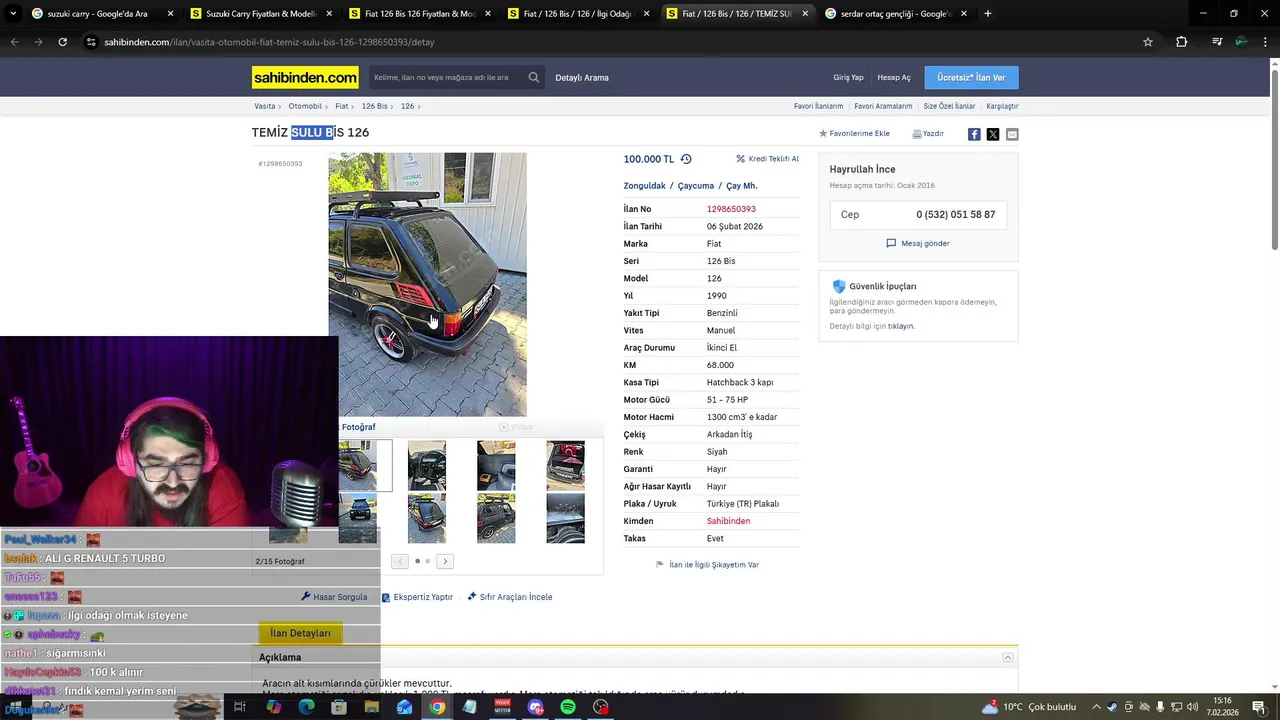Click the red Sahibinden Kimden value
This screenshot has height=720, width=1280.
pos(728,521)
